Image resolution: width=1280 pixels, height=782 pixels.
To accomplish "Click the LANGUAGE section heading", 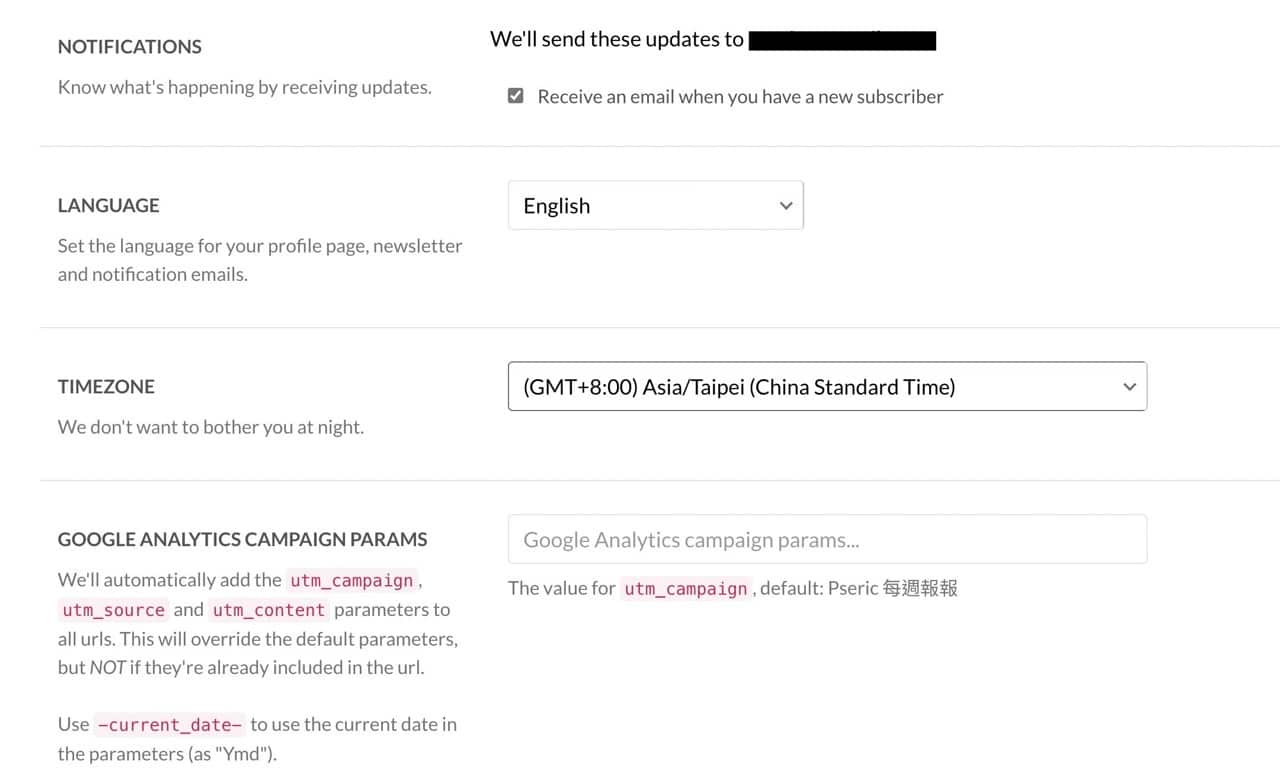I will [109, 206].
